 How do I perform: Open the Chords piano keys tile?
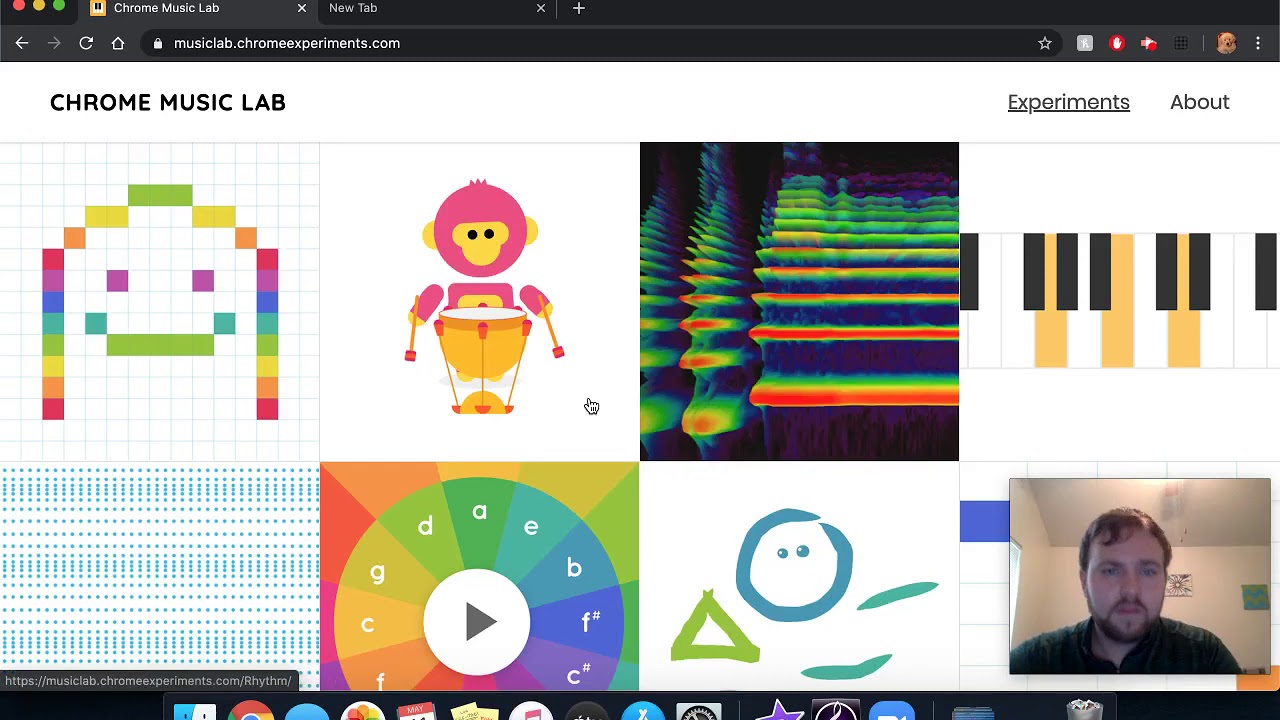click(1120, 301)
